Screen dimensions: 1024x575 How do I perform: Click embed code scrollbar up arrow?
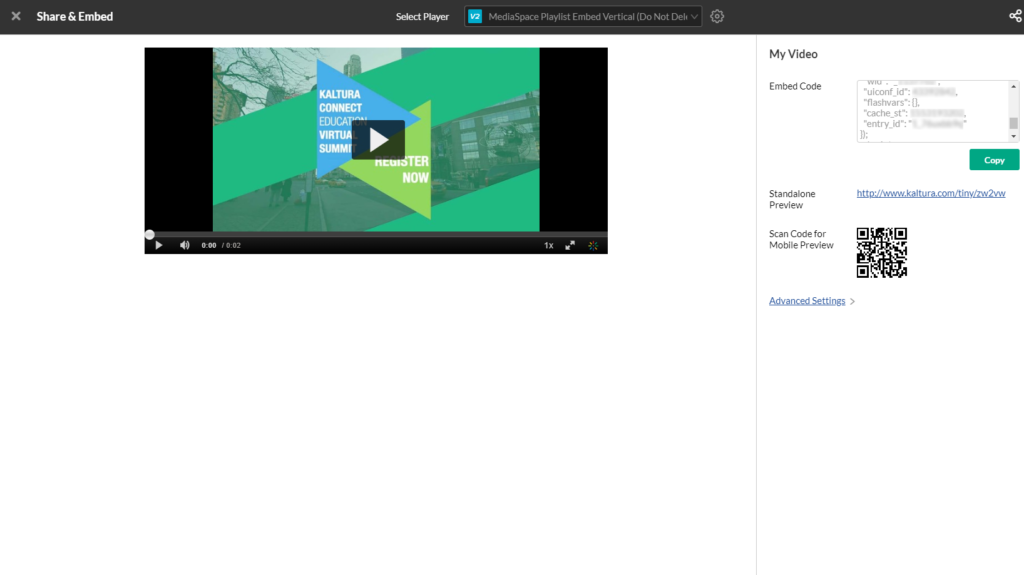tap(1014, 86)
